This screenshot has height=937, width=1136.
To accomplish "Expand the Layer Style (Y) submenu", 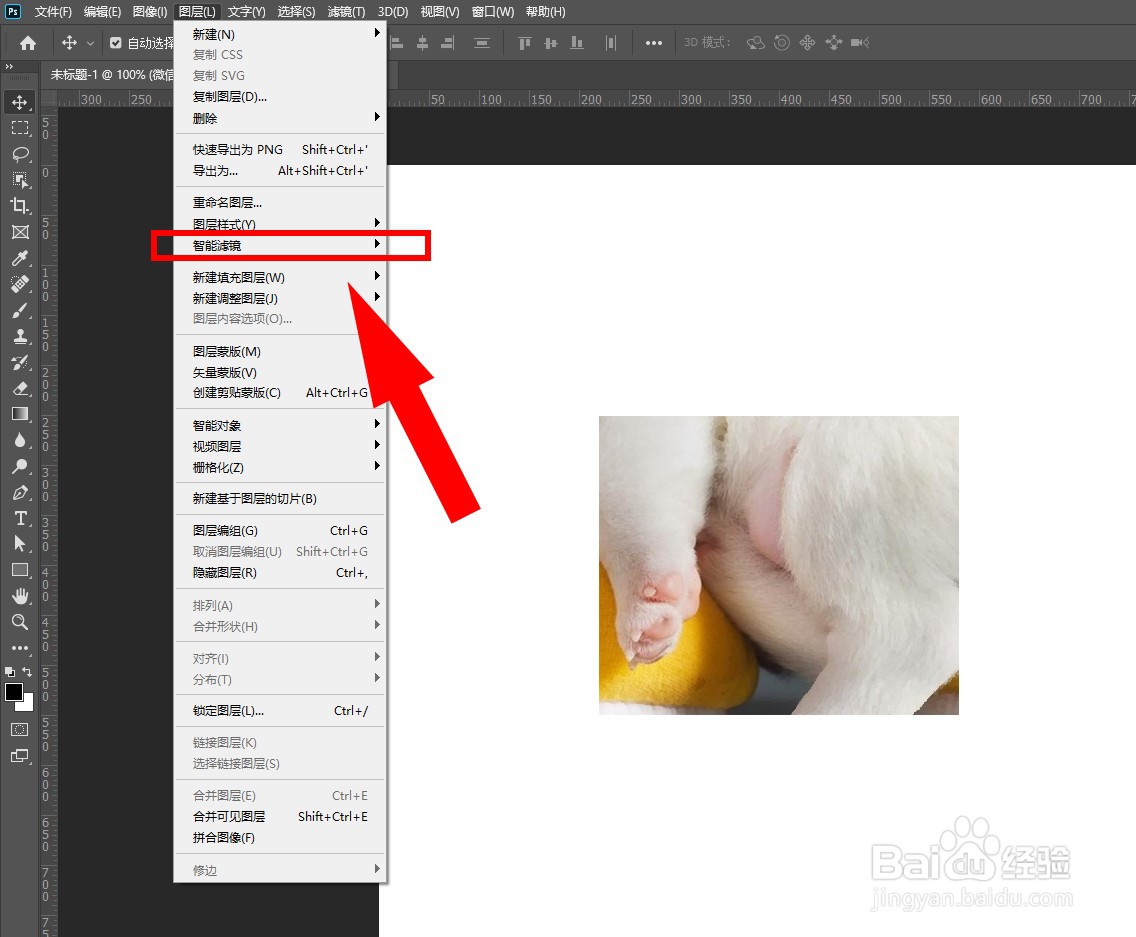I will pos(280,224).
